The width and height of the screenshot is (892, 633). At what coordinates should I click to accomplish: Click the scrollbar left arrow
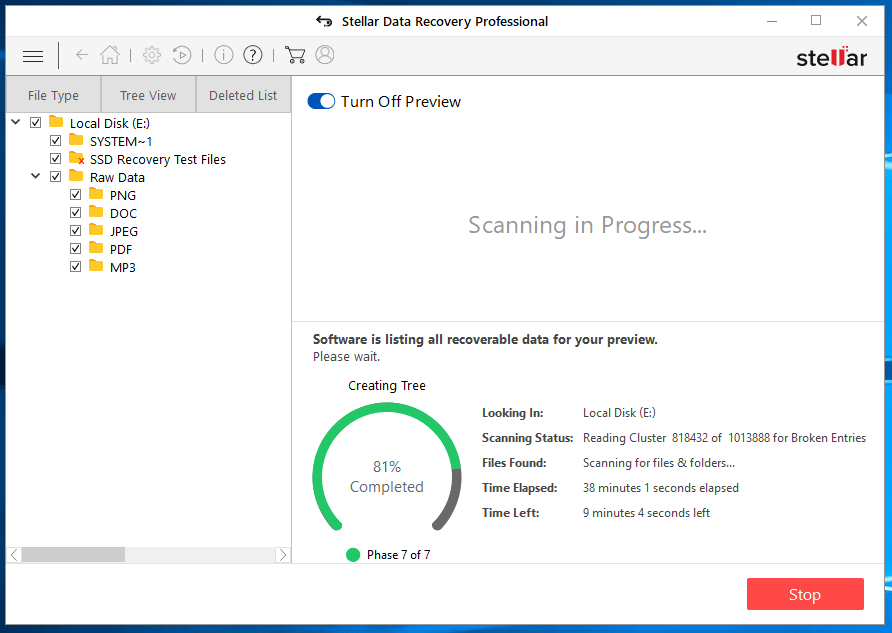14,555
